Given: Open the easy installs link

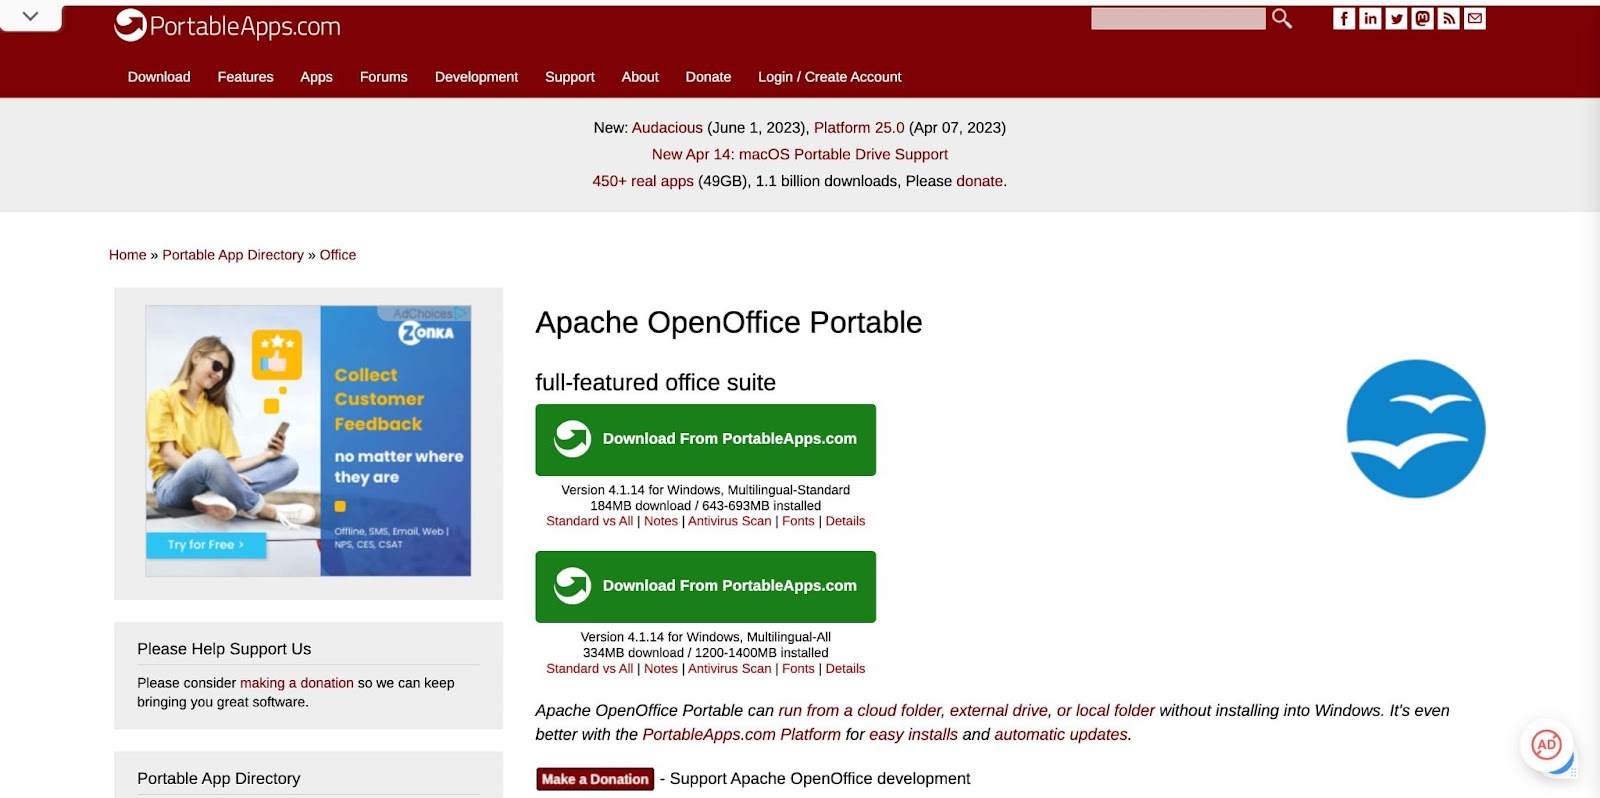Looking at the screenshot, I should pyautogui.click(x=913, y=734).
